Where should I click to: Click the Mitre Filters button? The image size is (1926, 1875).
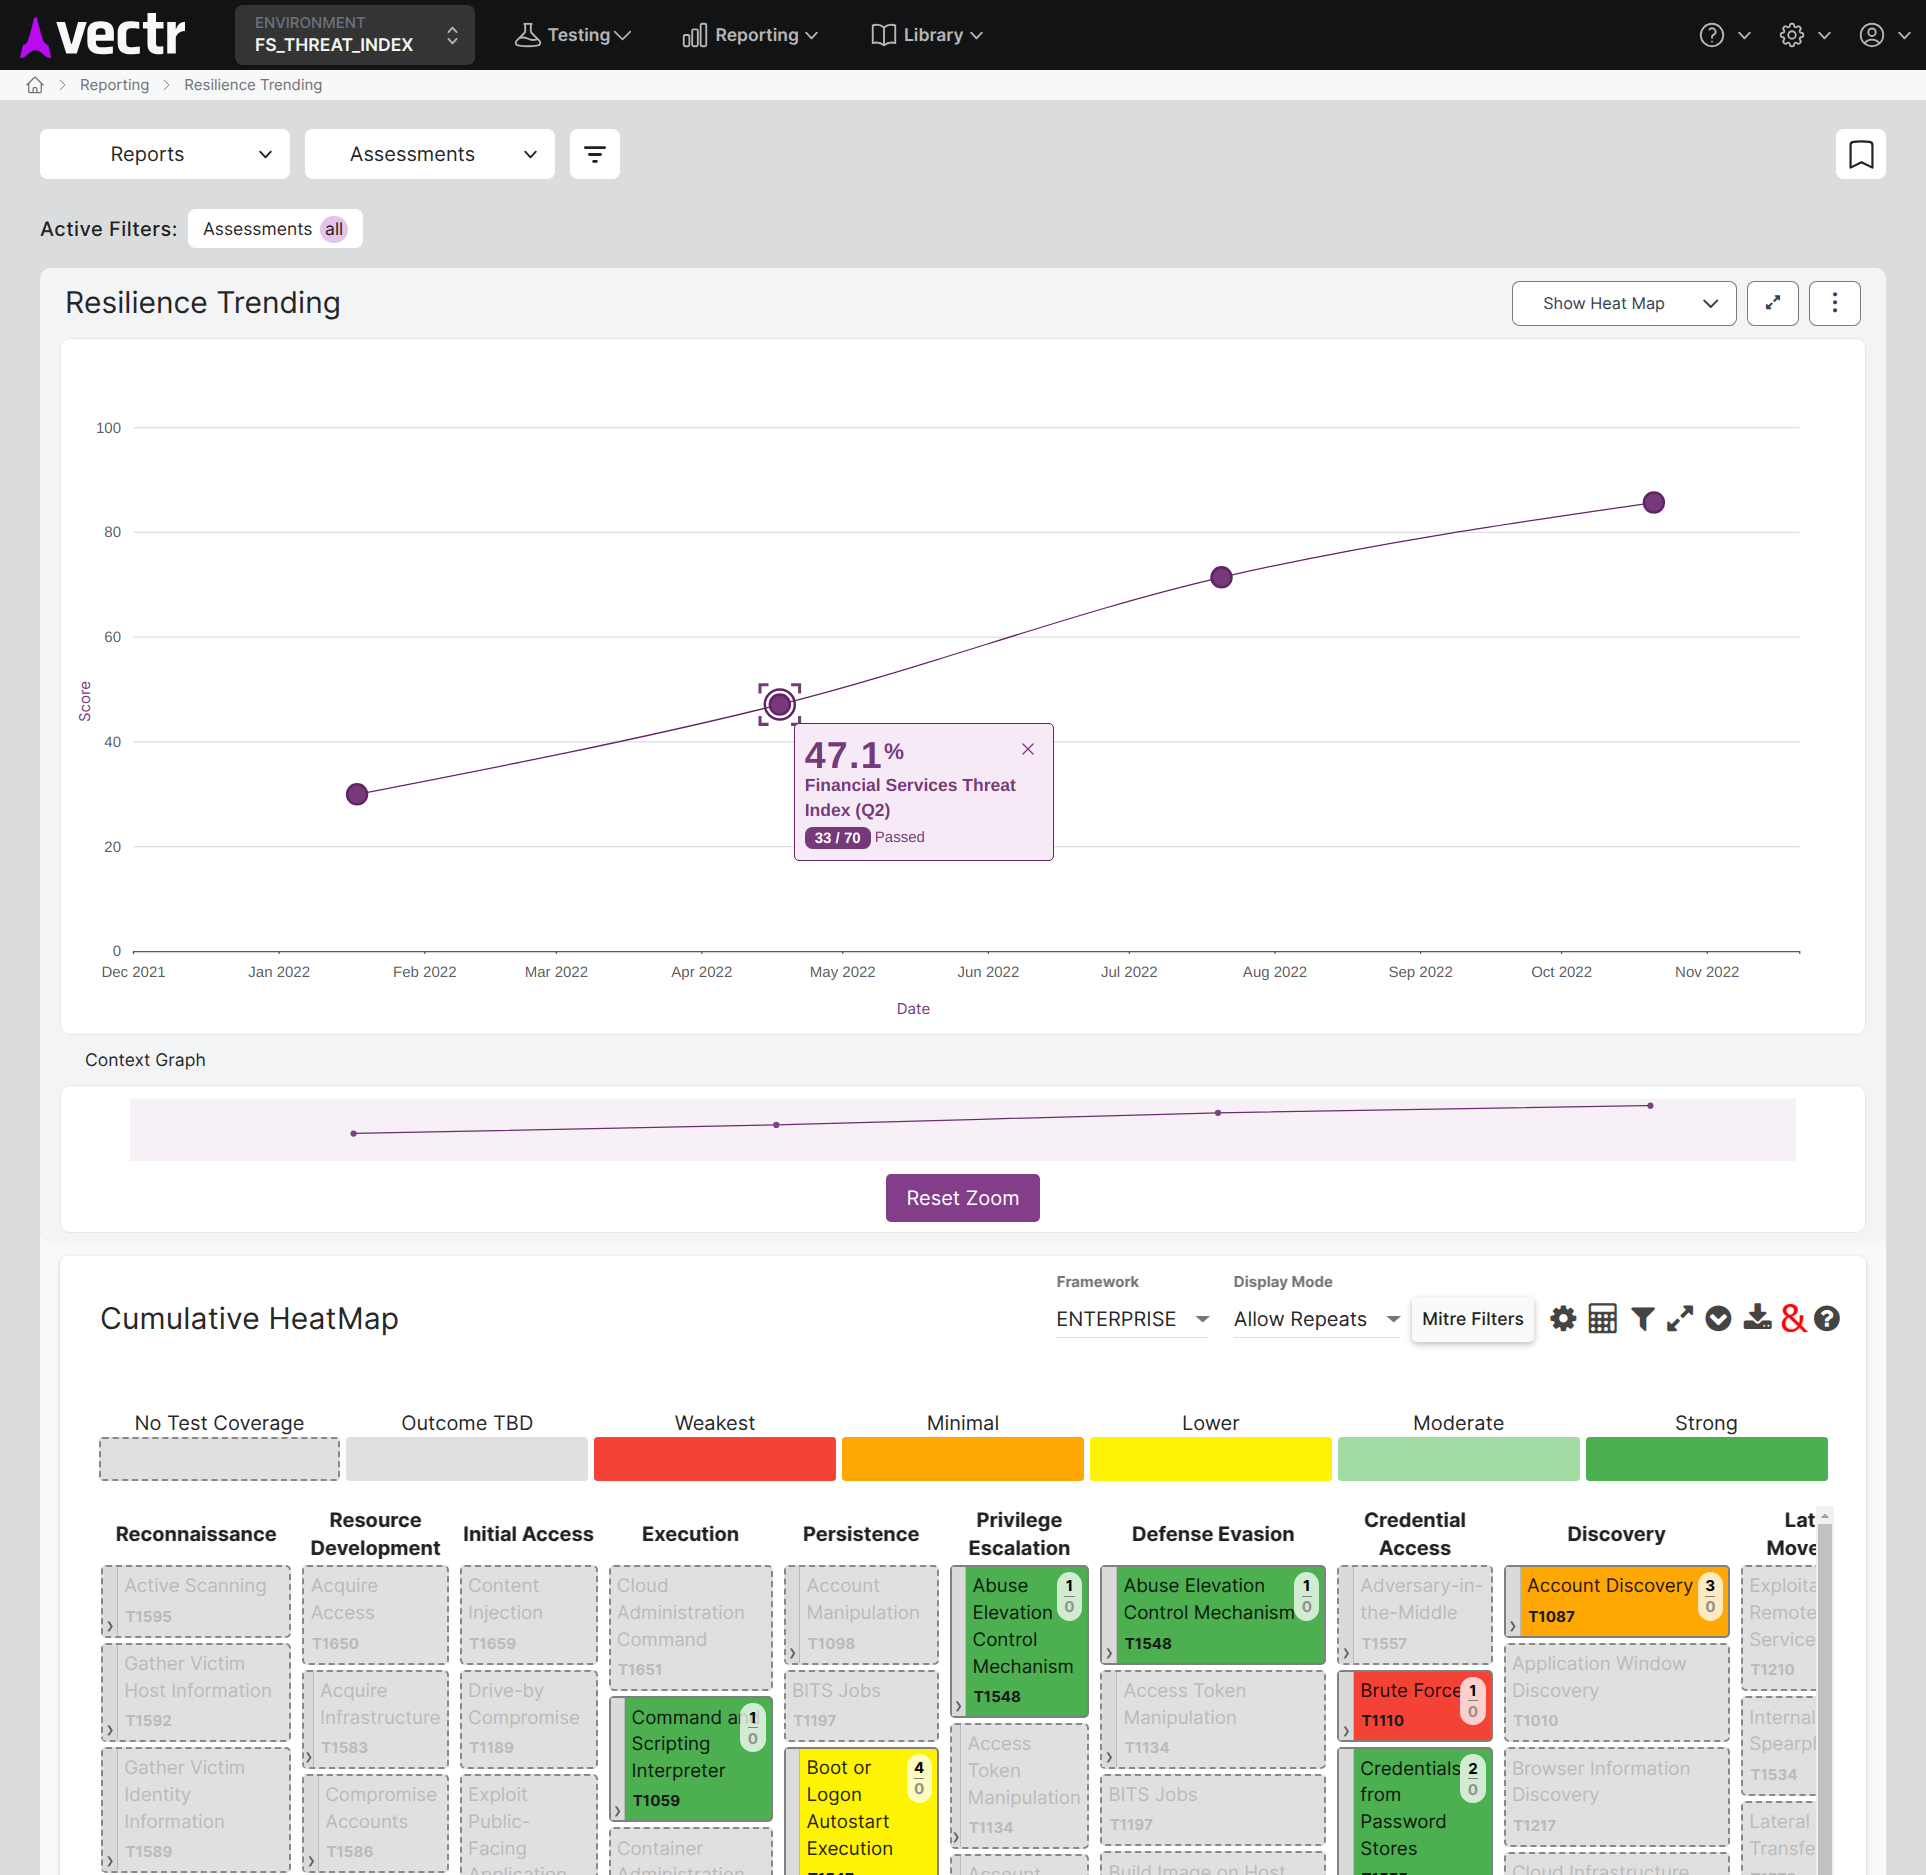1472,1319
